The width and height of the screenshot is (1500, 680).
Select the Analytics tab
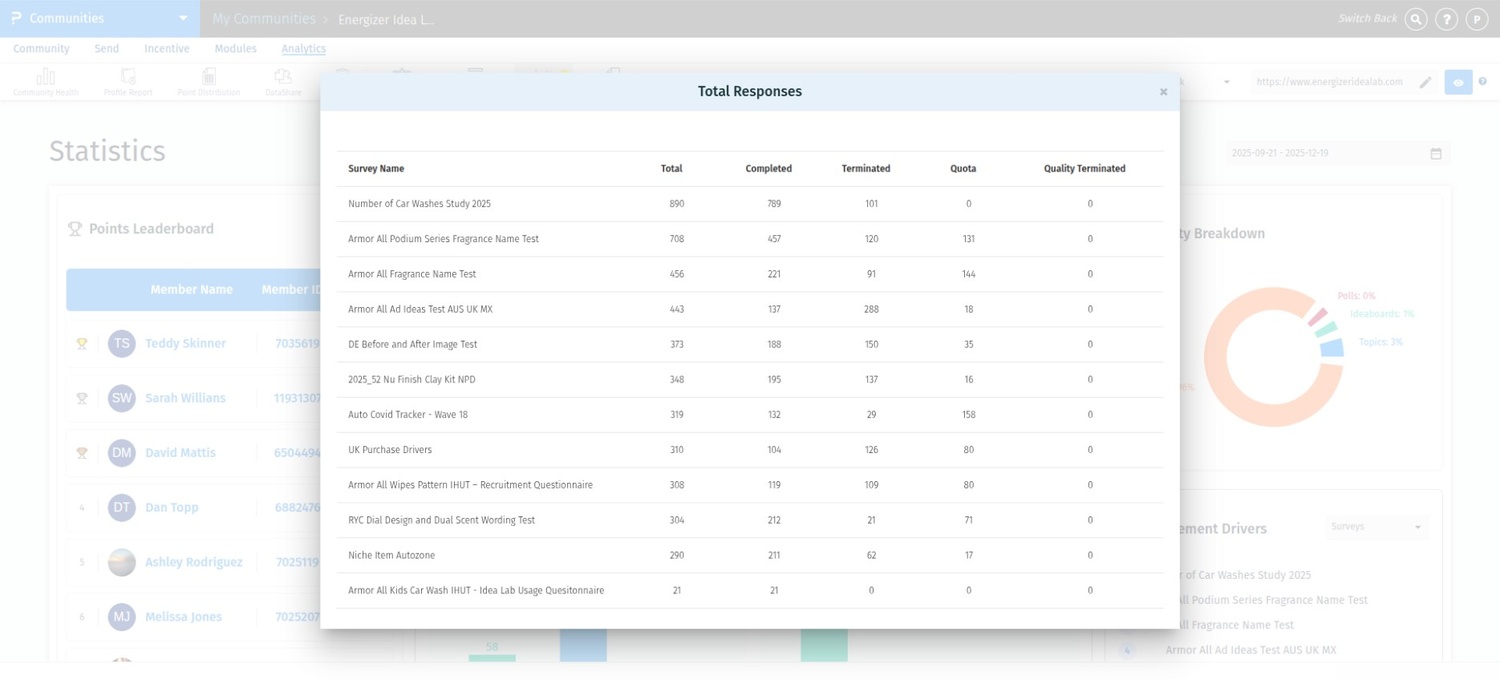pos(303,48)
